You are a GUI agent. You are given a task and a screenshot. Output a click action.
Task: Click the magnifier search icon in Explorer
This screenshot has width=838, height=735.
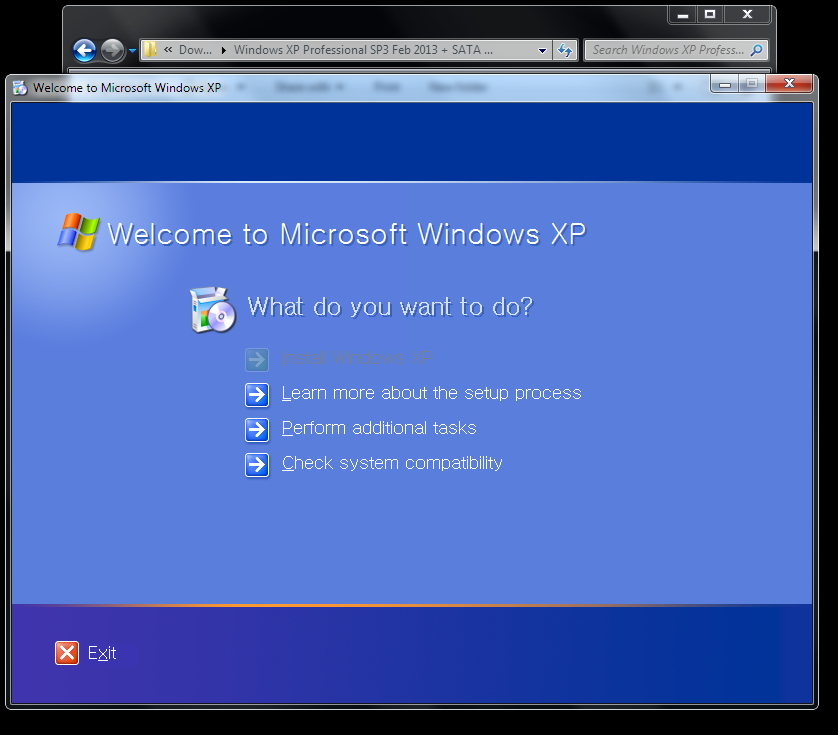pyautogui.click(x=756, y=50)
